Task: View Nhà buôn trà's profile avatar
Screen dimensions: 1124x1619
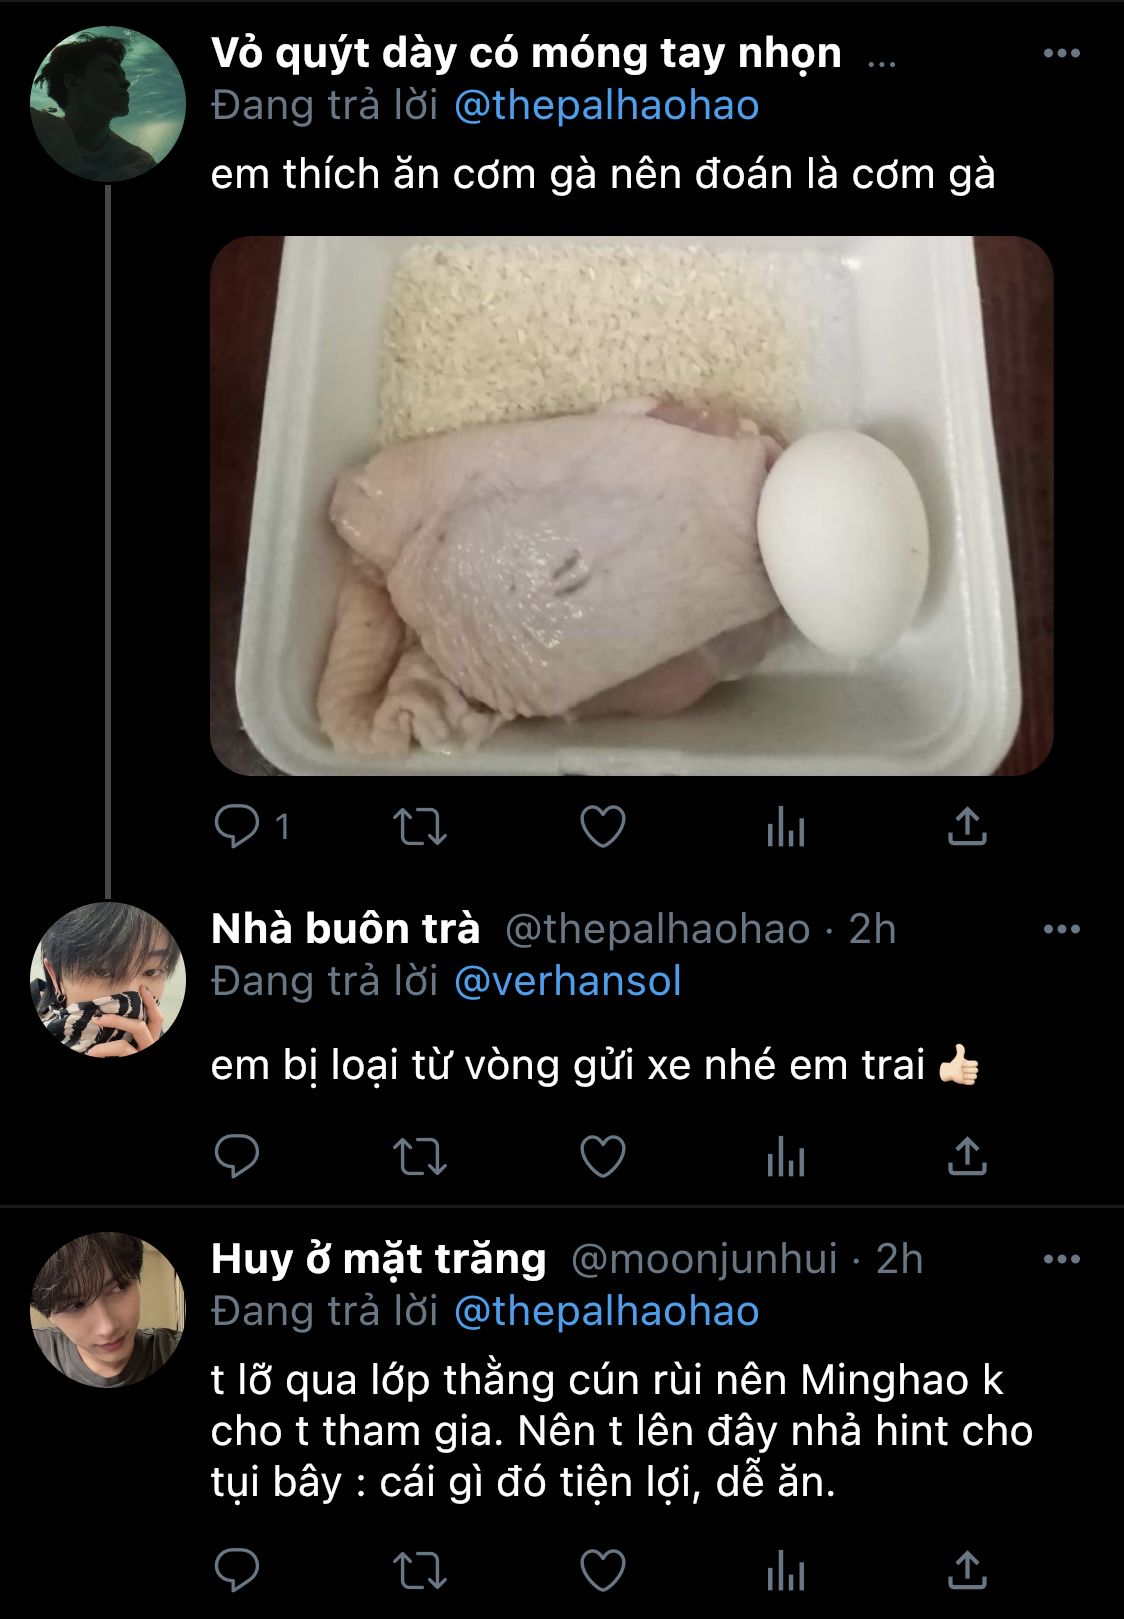Action: point(108,980)
